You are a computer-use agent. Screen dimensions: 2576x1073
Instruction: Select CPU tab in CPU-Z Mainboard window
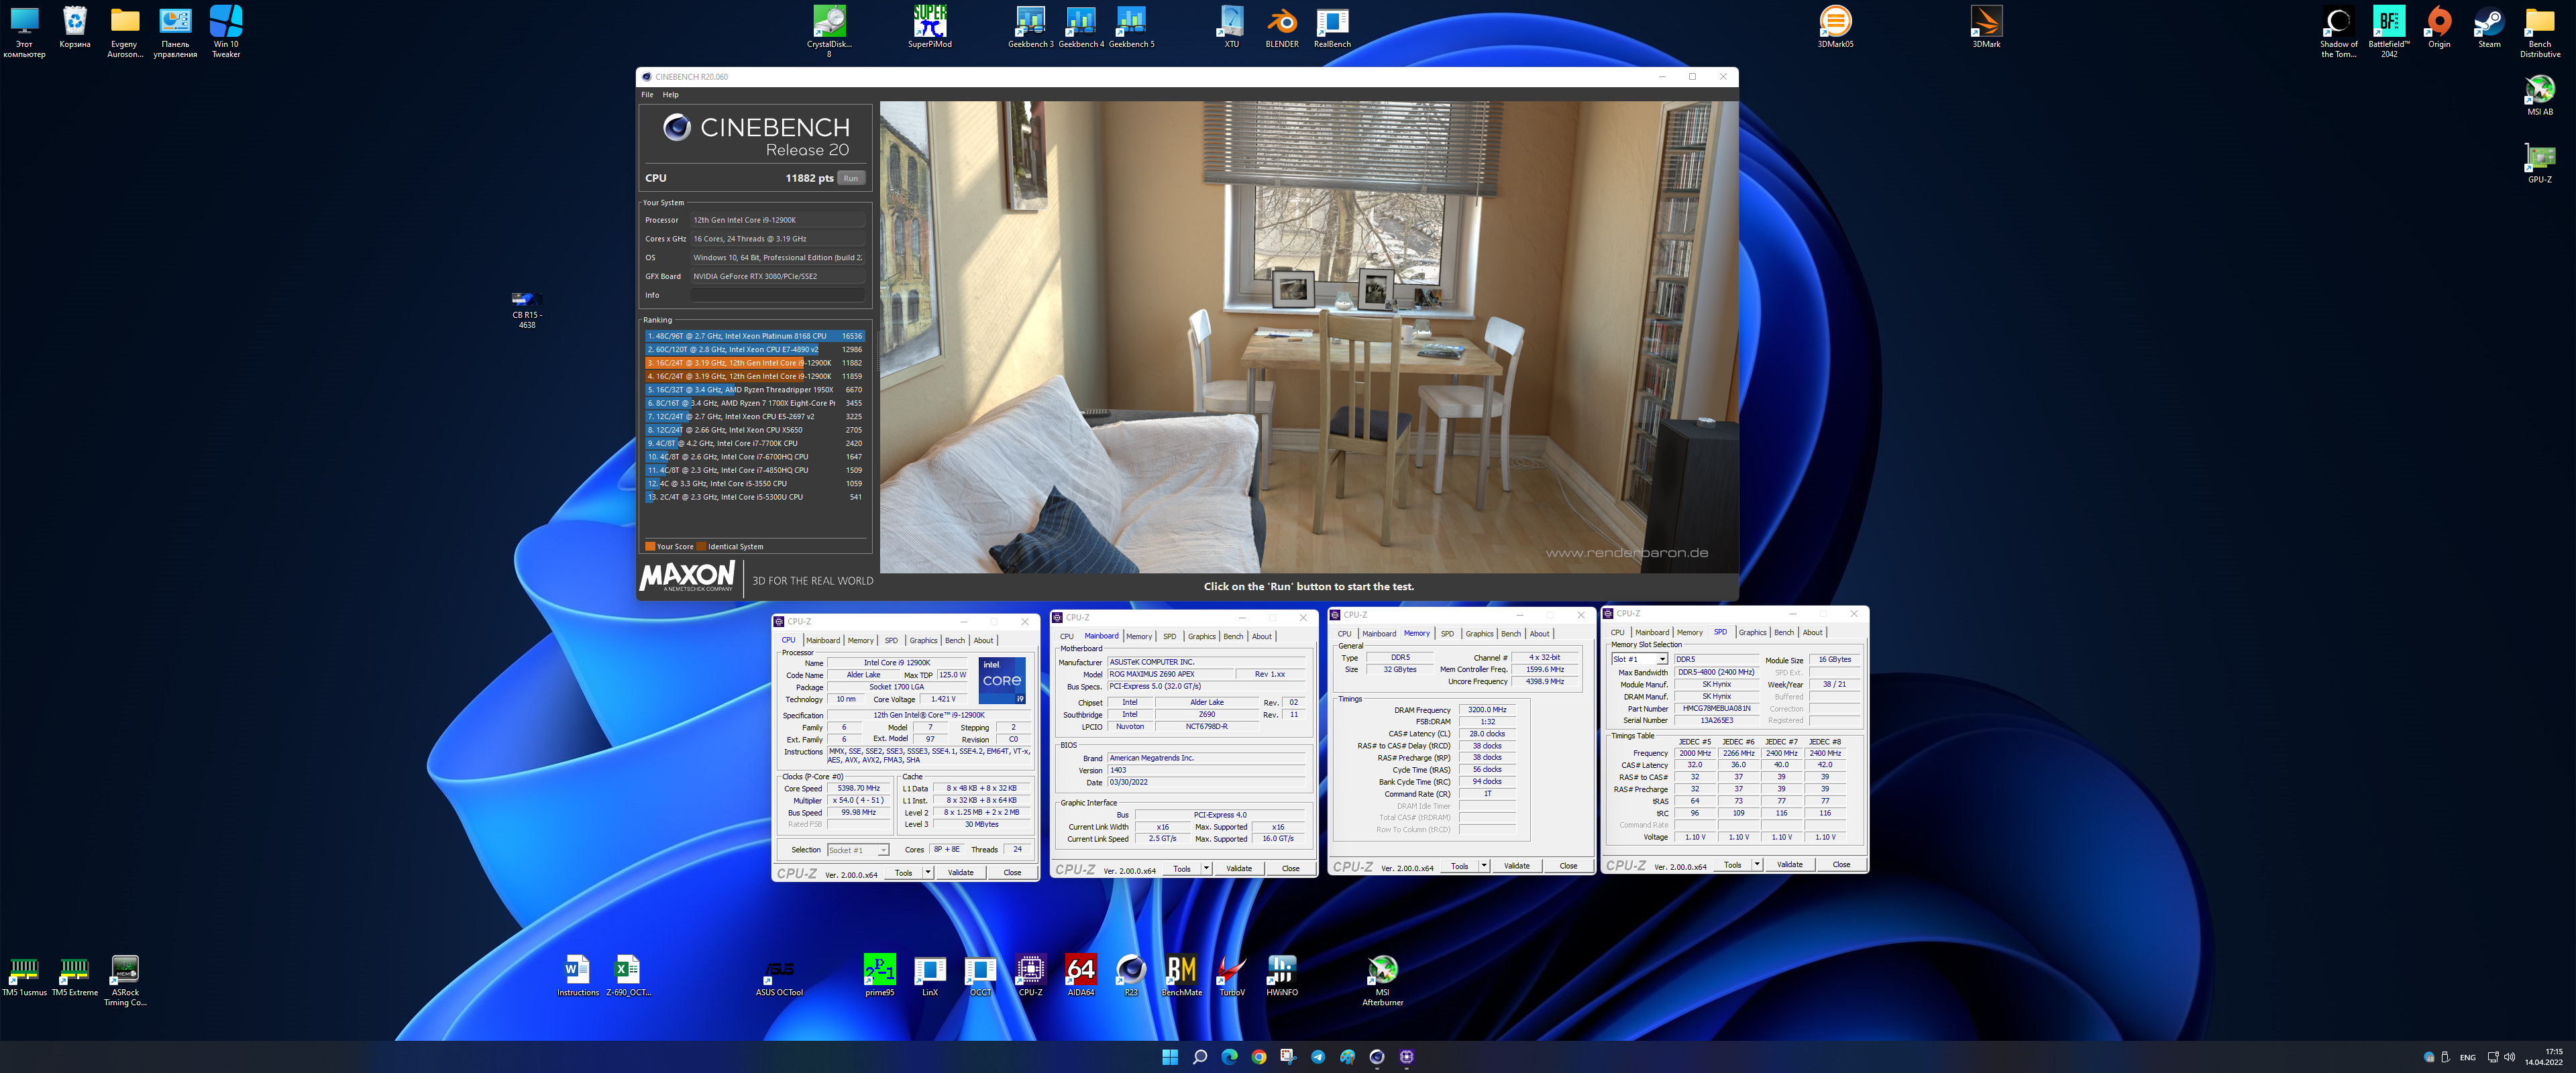point(1067,636)
